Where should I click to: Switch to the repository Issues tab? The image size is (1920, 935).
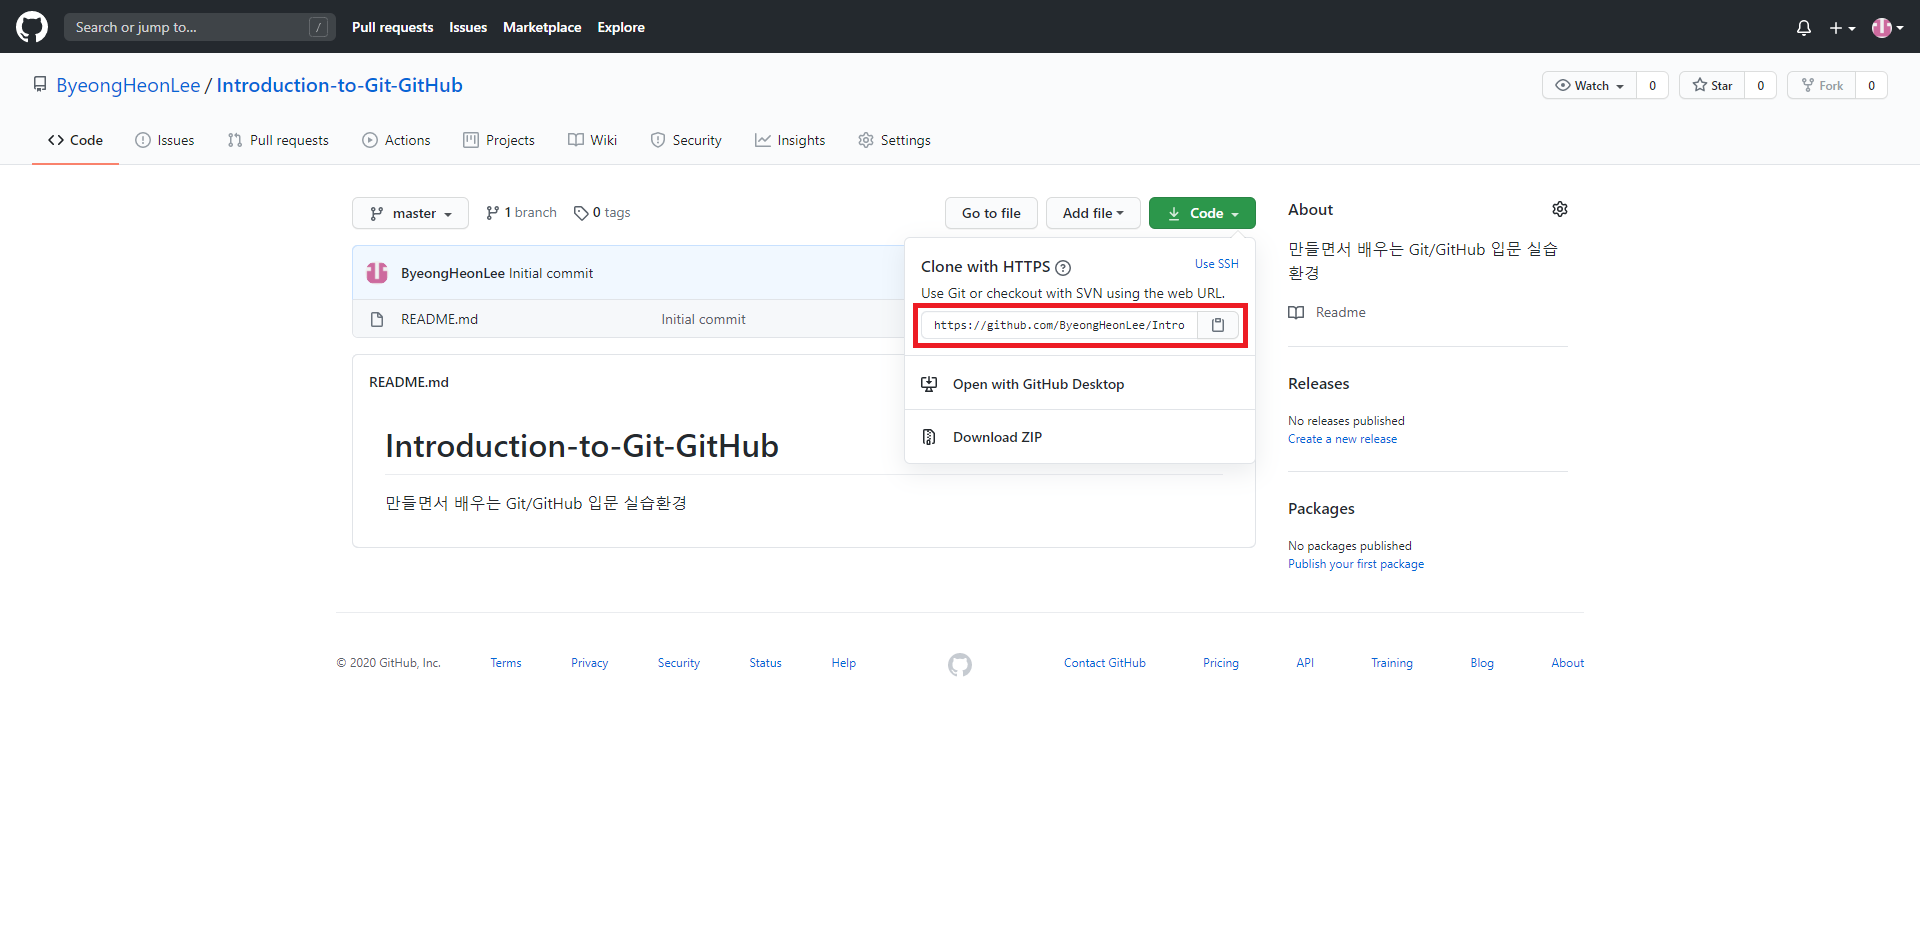pos(165,140)
